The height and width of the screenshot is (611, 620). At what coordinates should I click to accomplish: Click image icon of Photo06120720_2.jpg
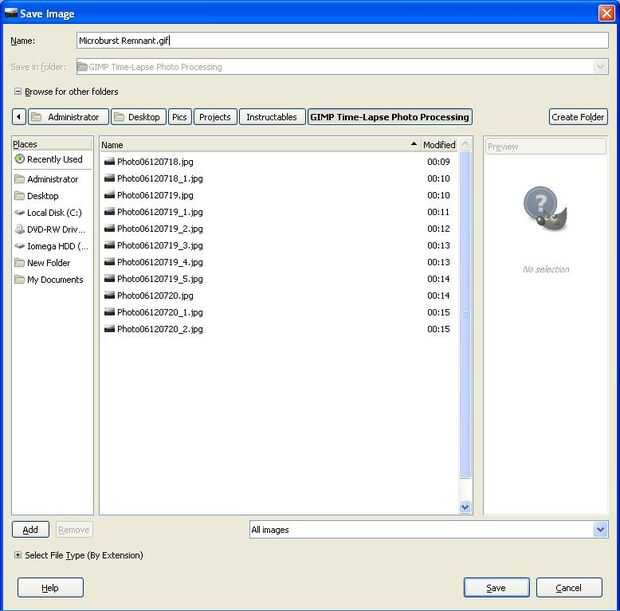pyautogui.click(x=110, y=329)
